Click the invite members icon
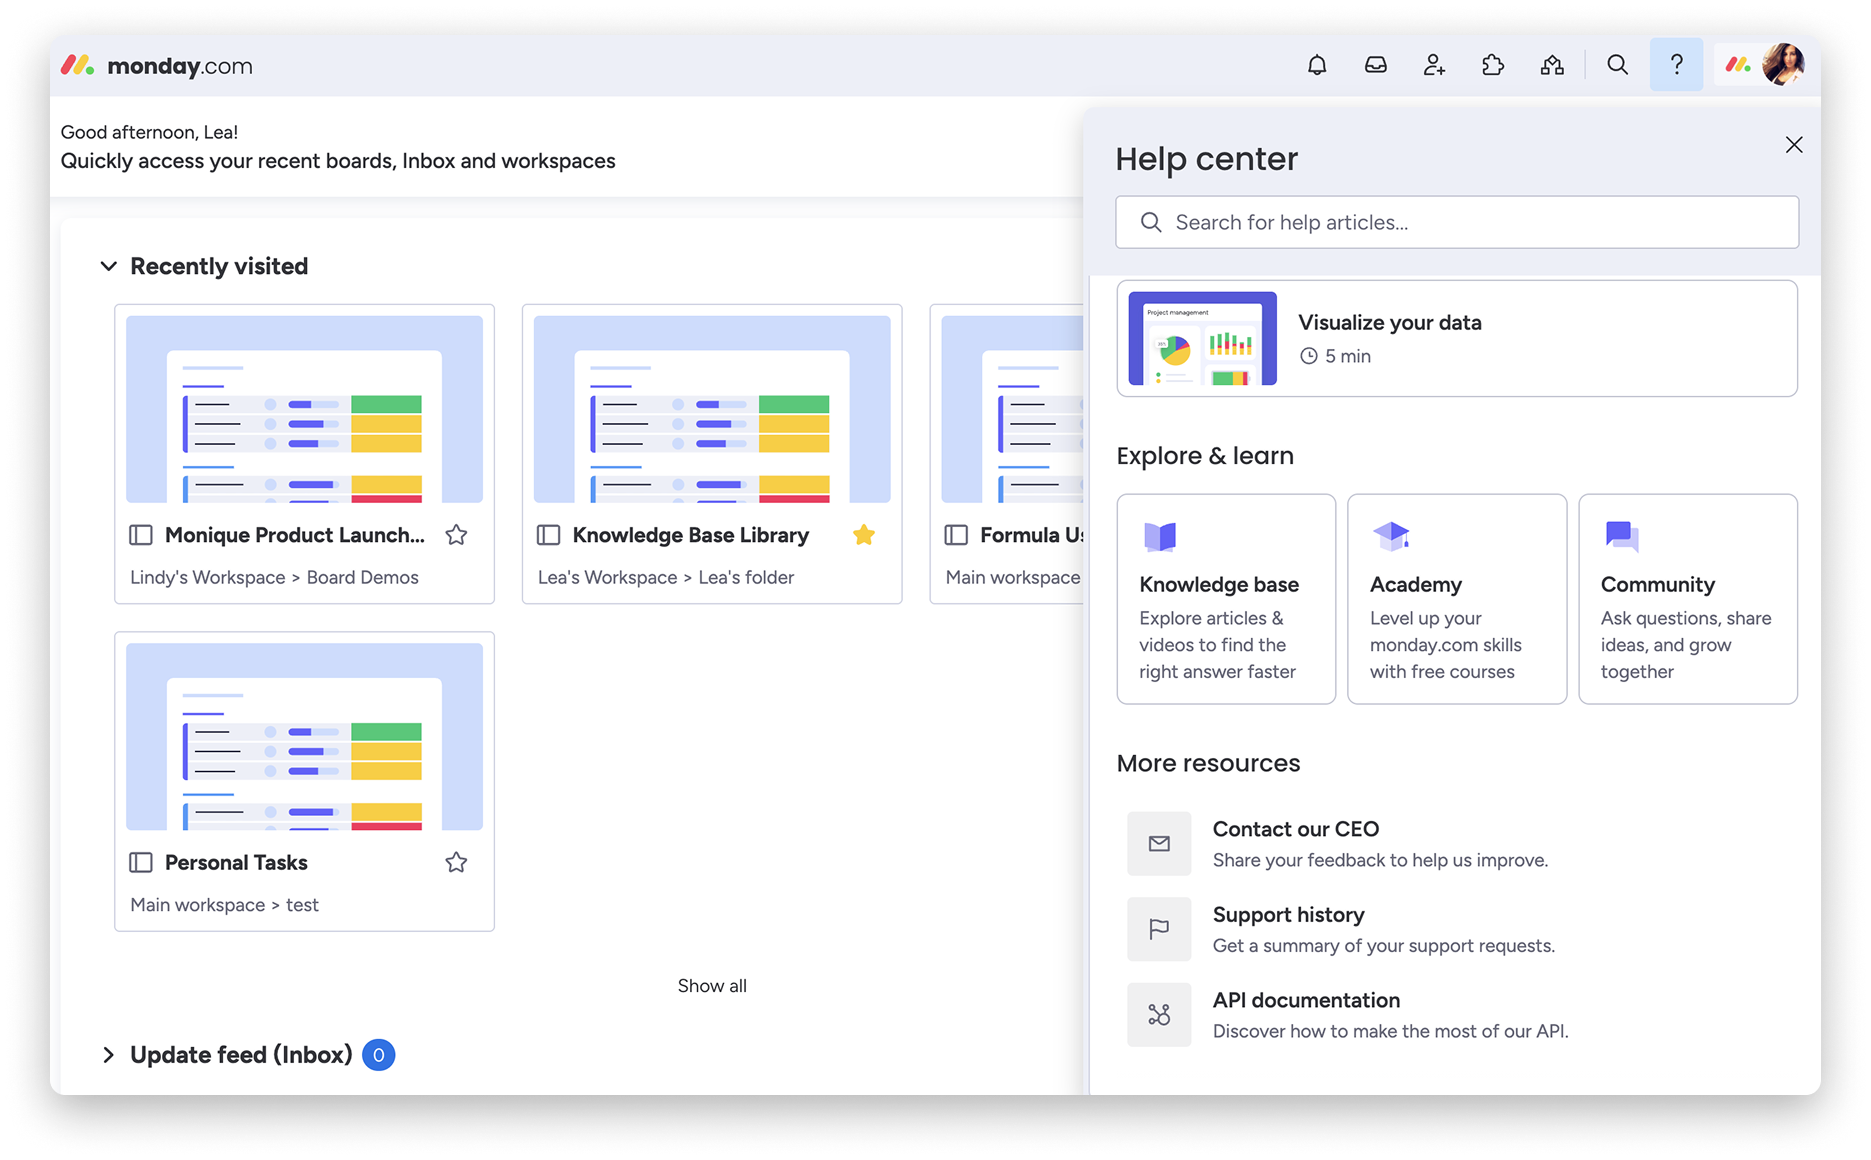The height and width of the screenshot is (1160, 1871). coord(1434,66)
